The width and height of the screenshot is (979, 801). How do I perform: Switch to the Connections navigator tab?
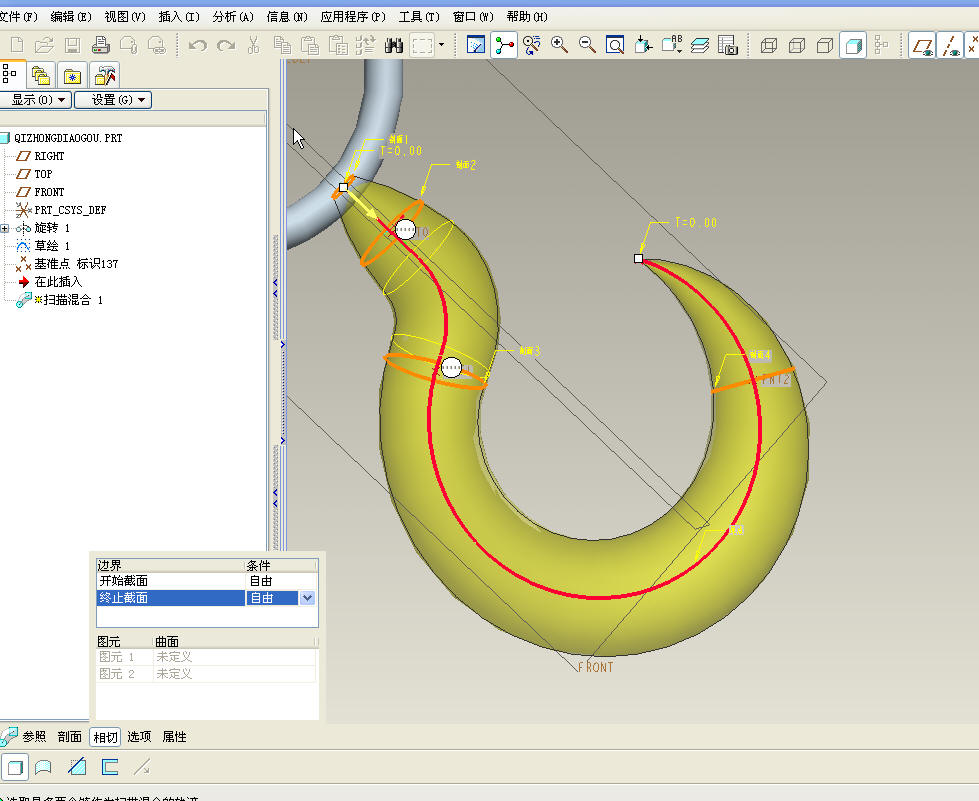pos(104,76)
